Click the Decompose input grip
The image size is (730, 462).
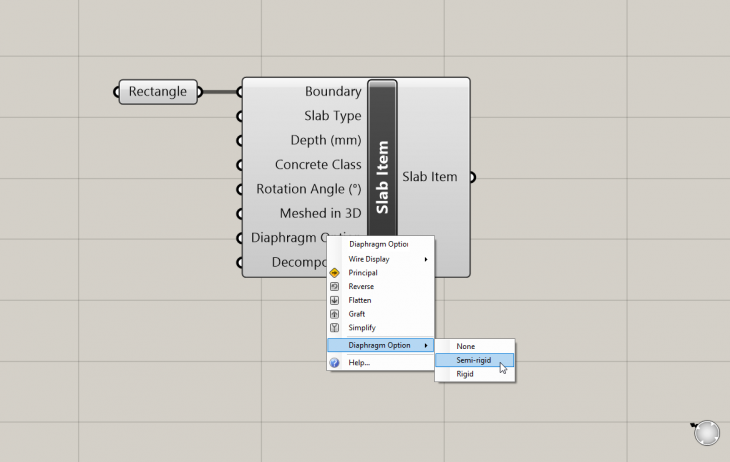click(x=240, y=262)
